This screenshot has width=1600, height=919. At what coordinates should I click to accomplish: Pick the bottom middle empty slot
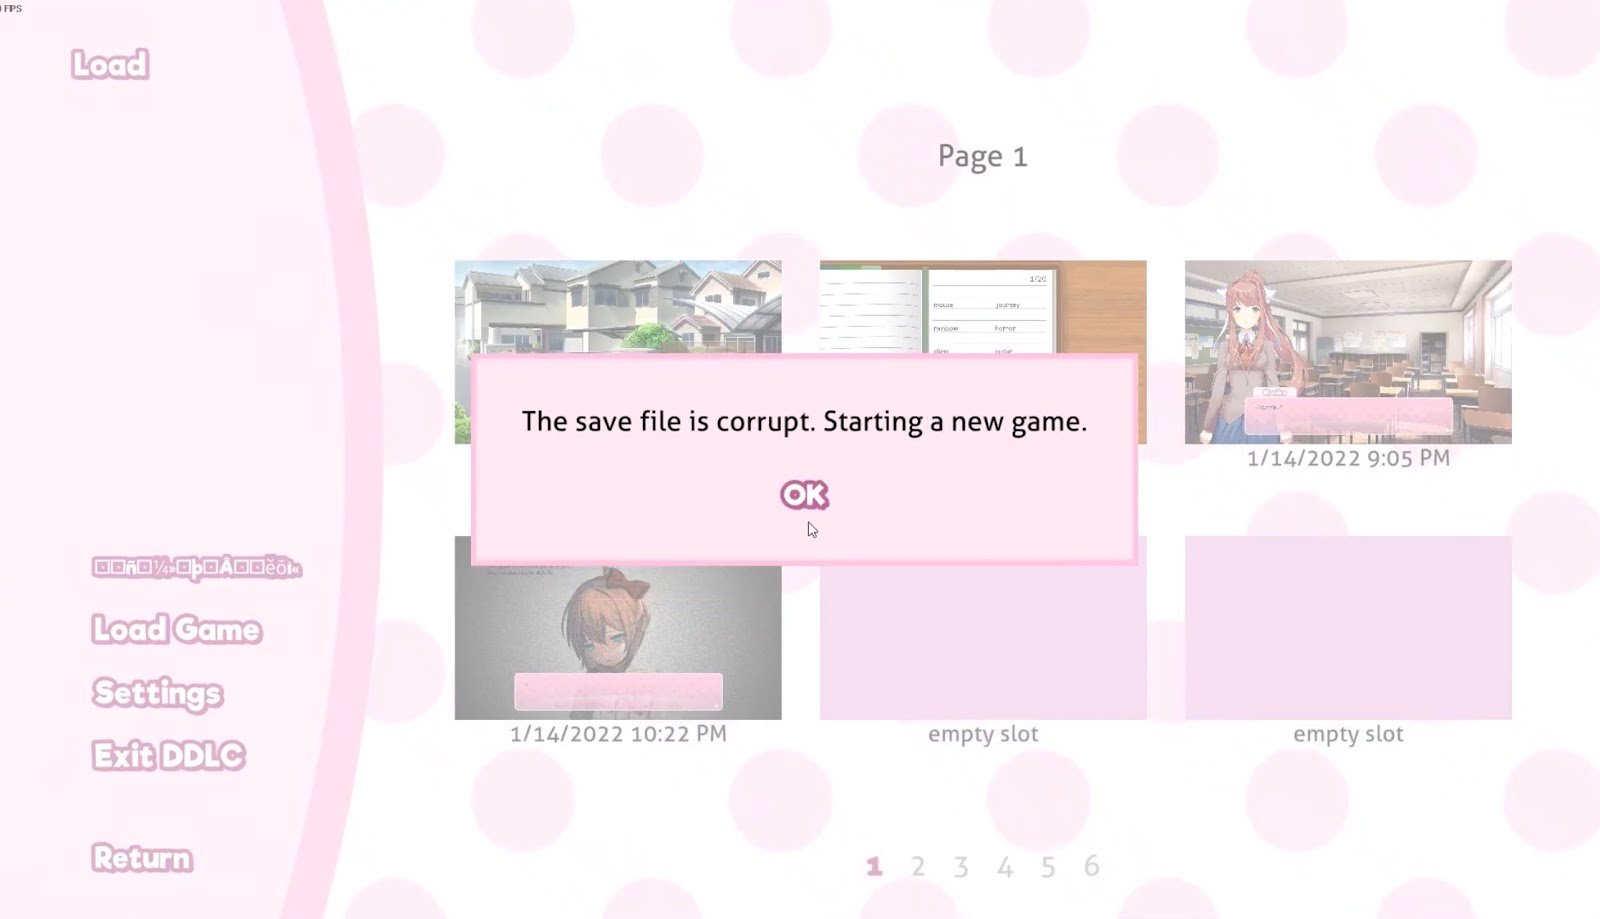(982, 640)
